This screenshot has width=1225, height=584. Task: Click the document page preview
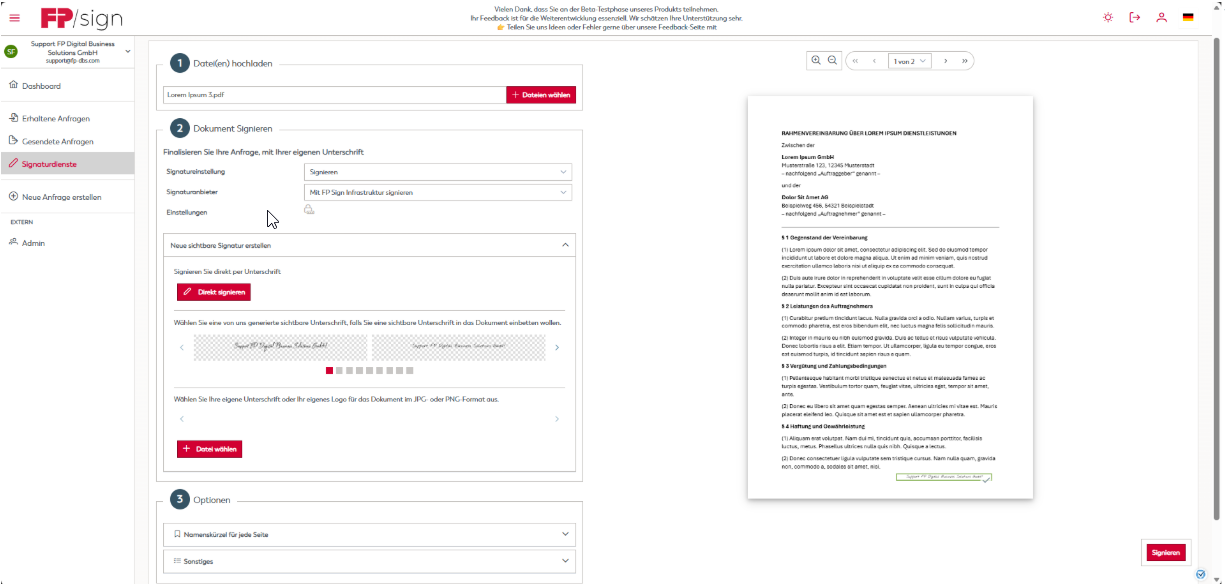pos(891,297)
